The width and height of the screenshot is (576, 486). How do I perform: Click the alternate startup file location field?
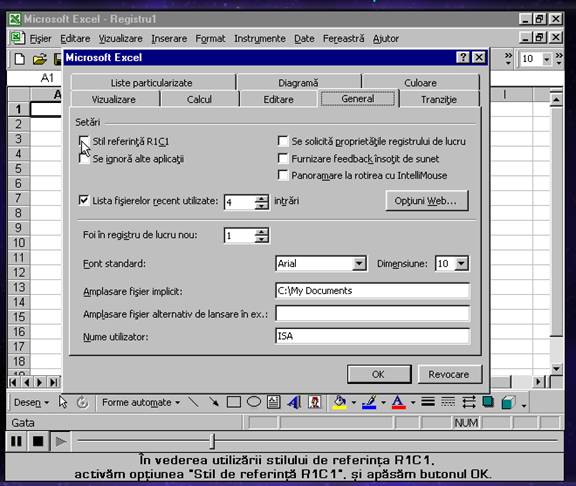click(372, 313)
